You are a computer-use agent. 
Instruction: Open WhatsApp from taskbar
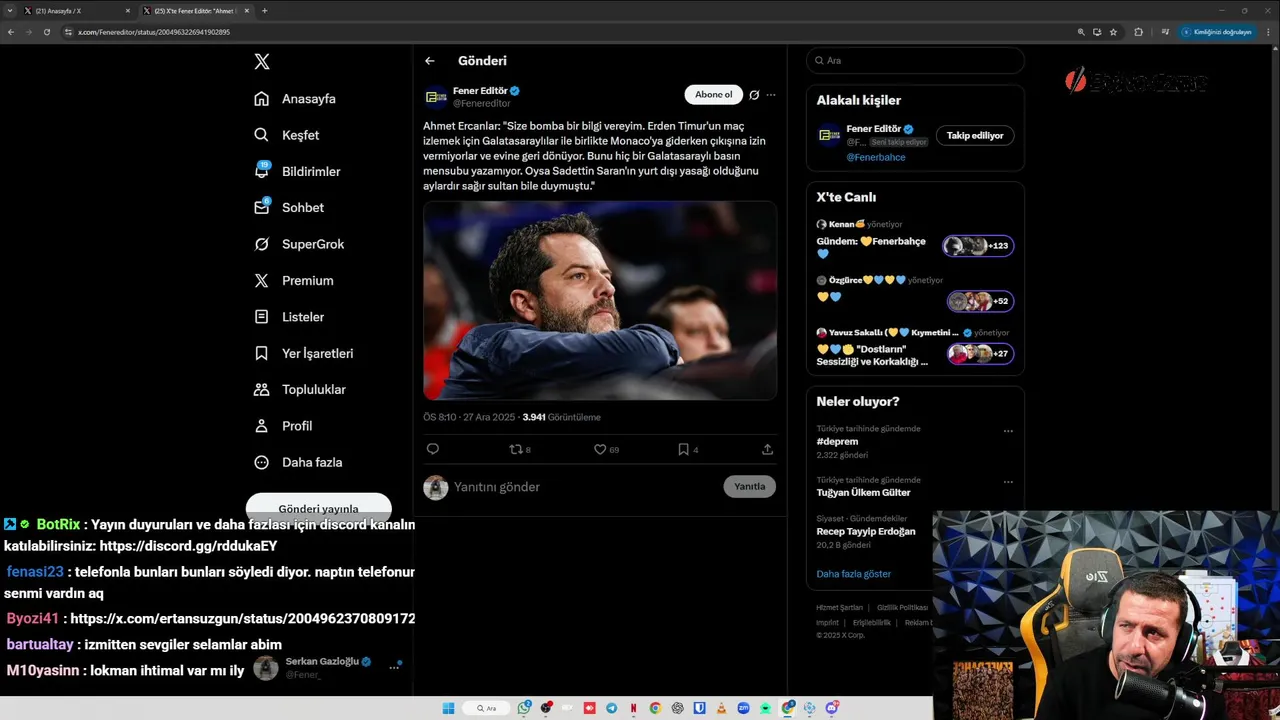(x=524, y=708)
